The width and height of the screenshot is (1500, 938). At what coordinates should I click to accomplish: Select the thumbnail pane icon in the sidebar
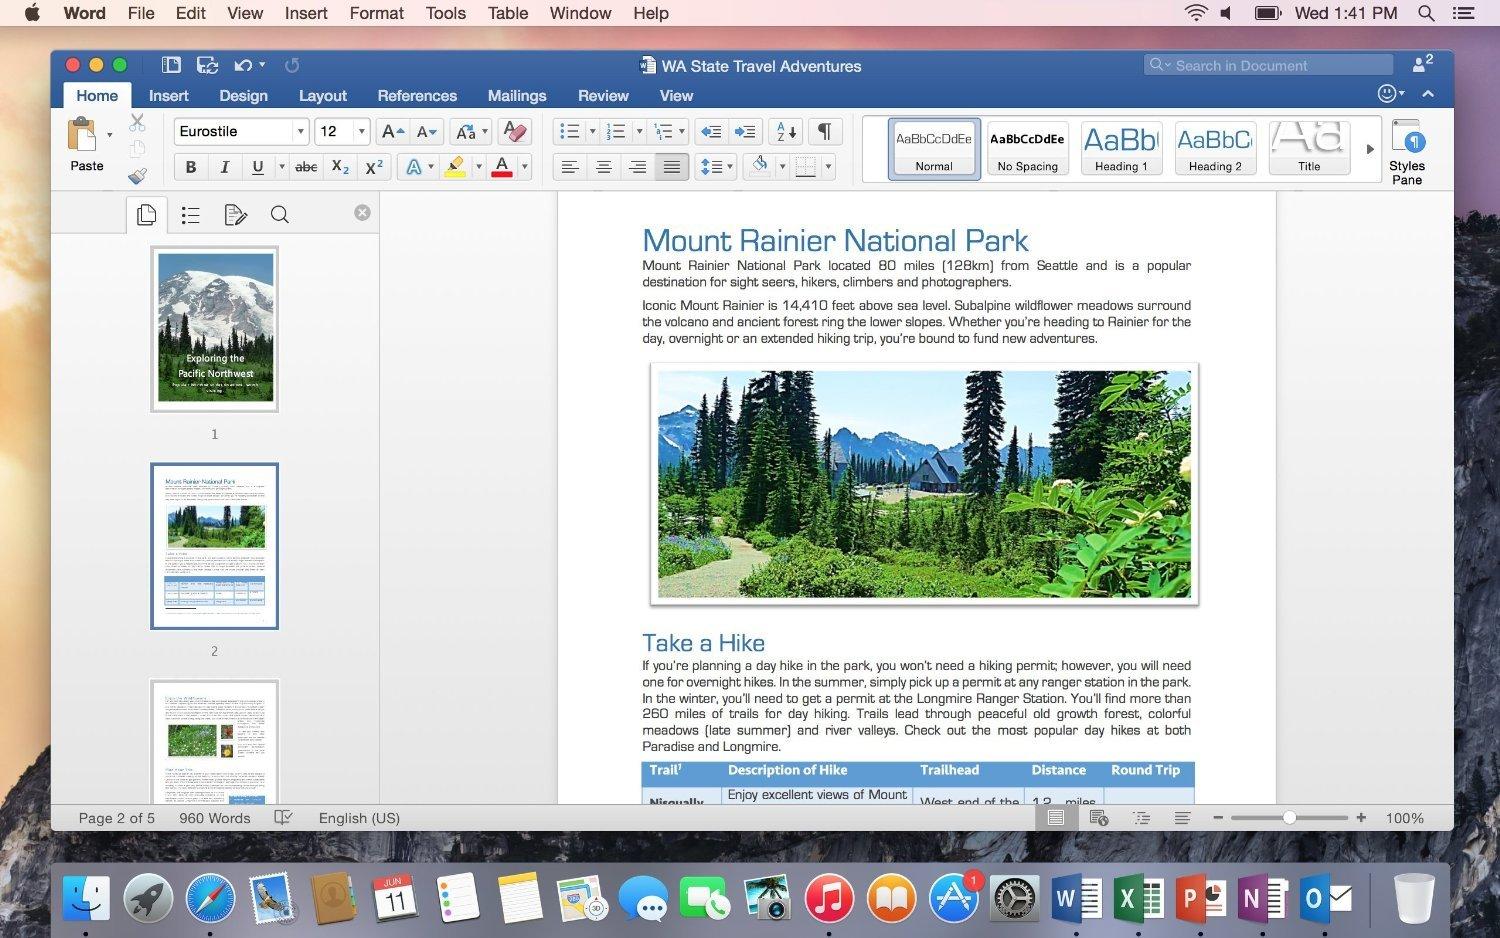[146, 214]
